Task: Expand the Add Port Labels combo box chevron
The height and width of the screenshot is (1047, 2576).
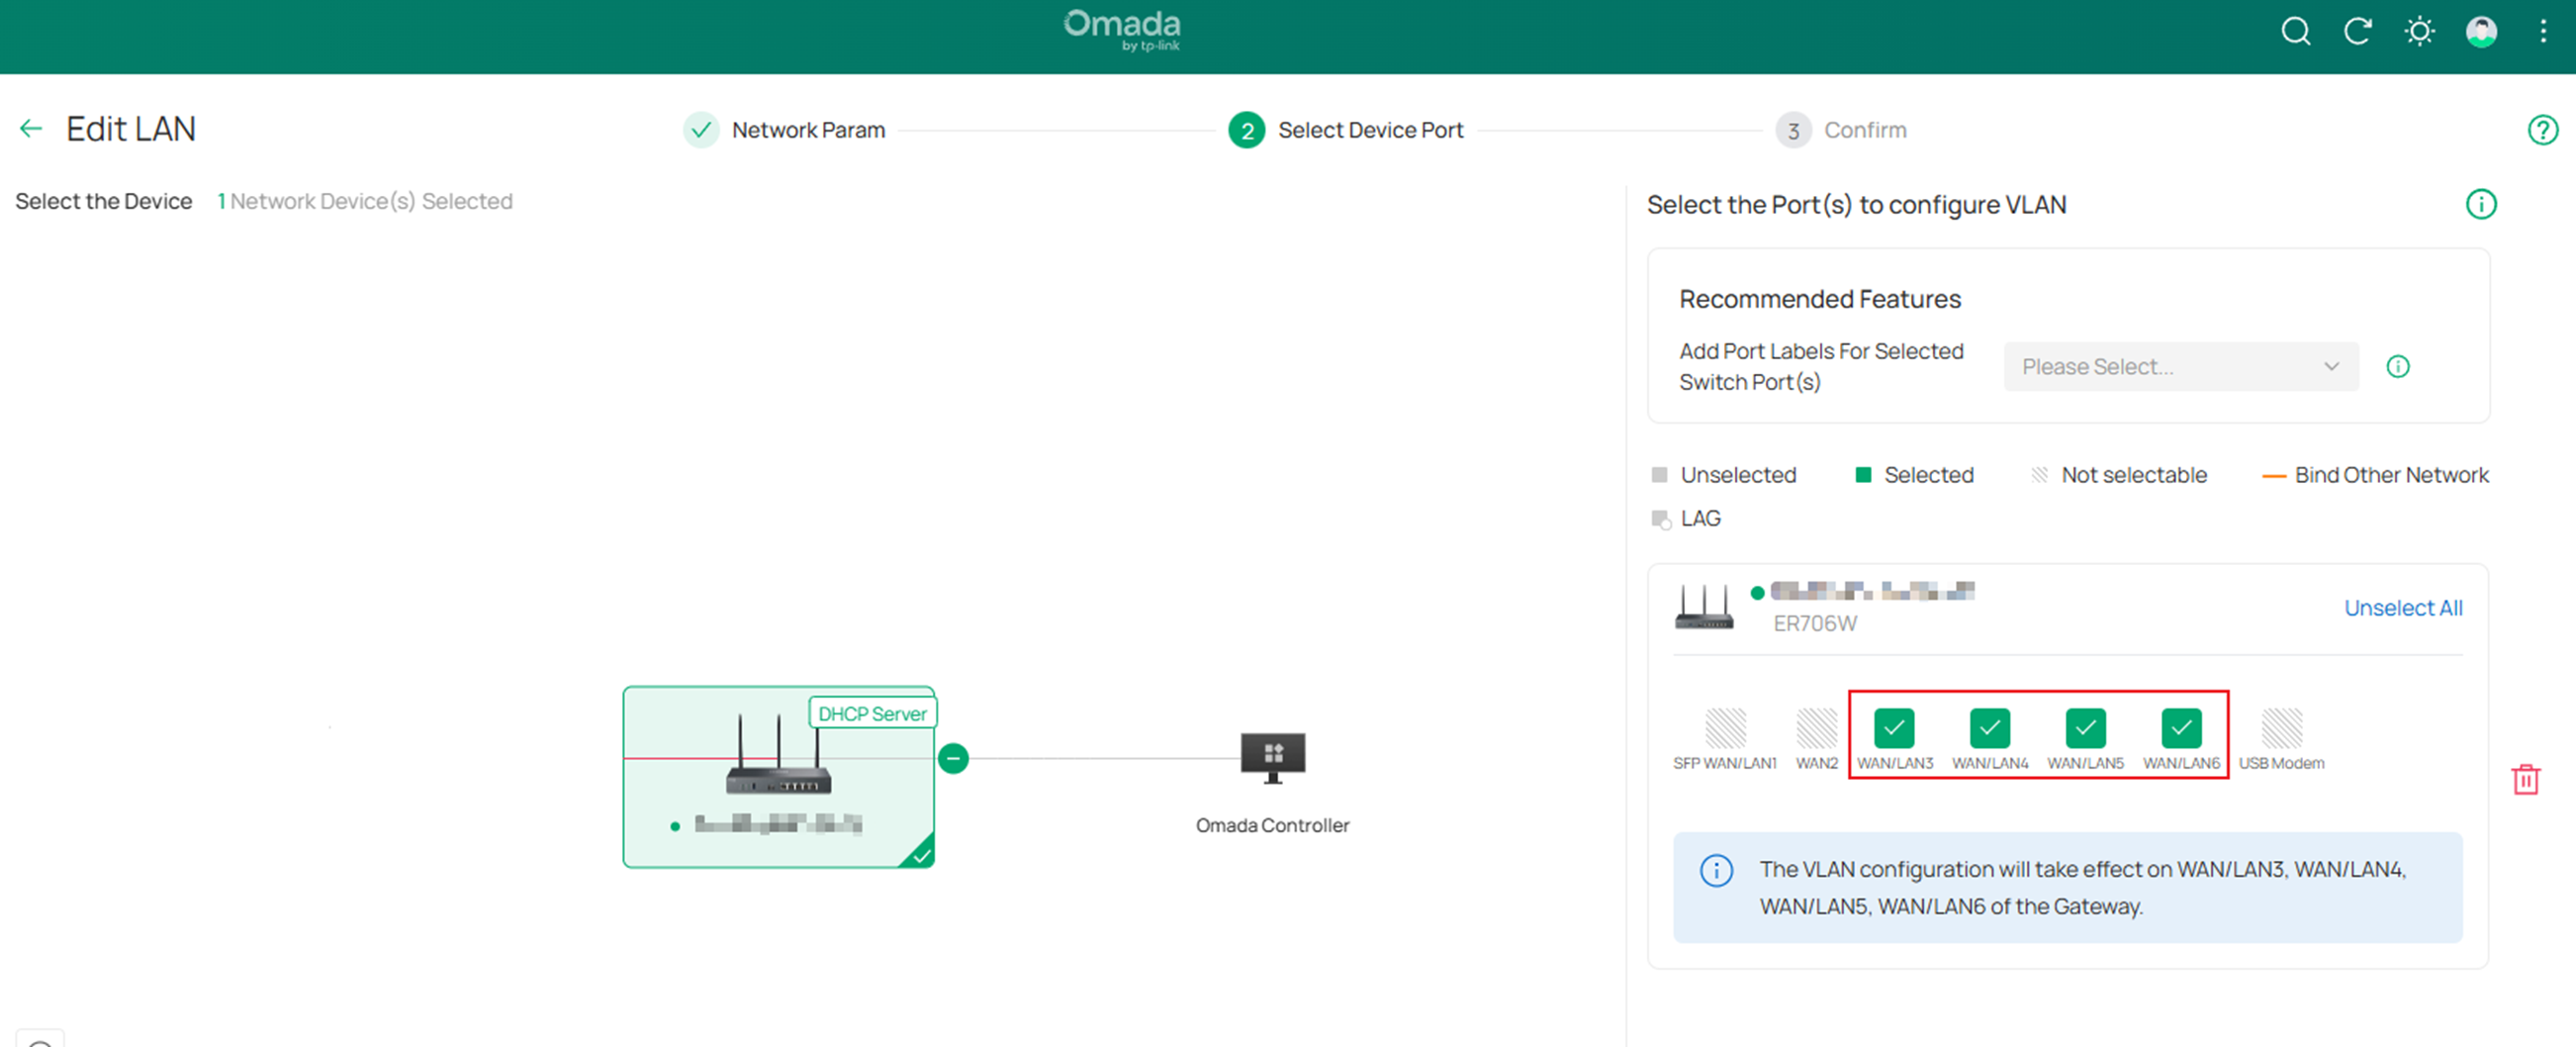Action: (x=2332, y=366)
